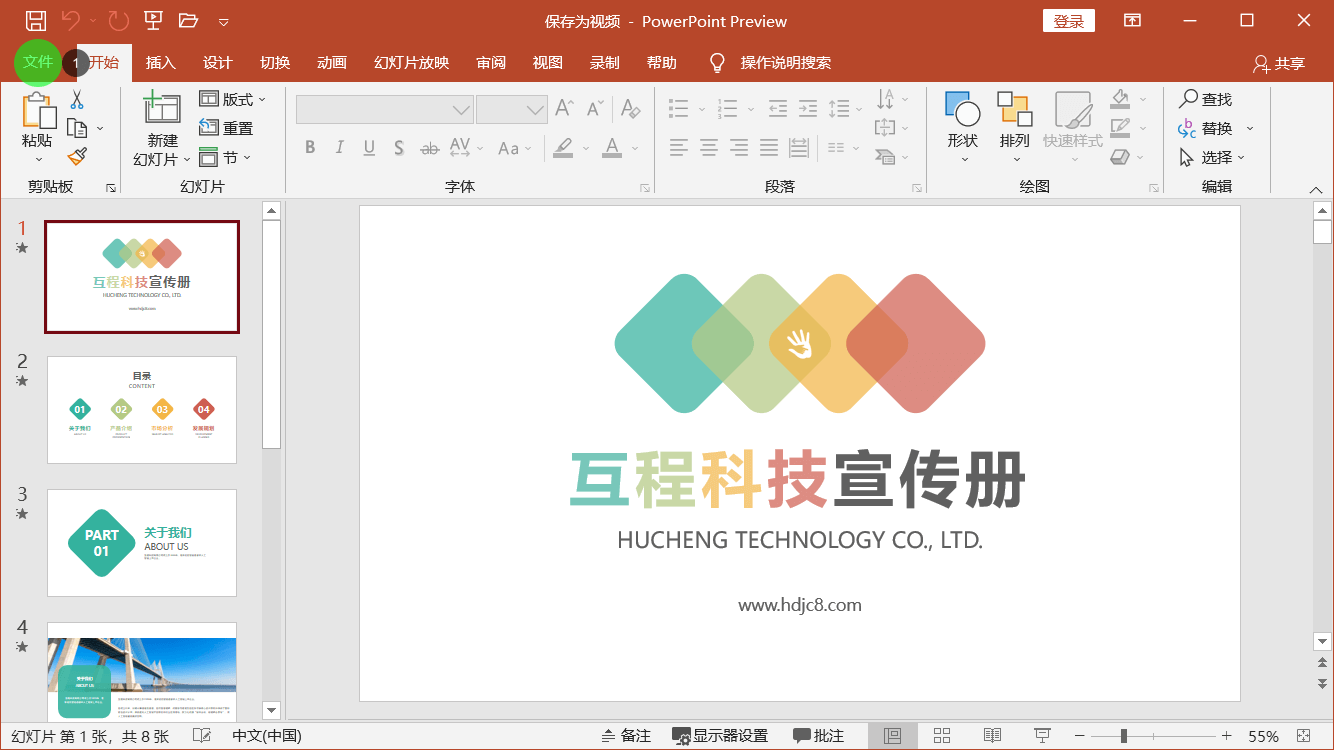1334x750 pixels.
Task: Click Shape Fill paint bucket icon
Action: click(1120, 99)
